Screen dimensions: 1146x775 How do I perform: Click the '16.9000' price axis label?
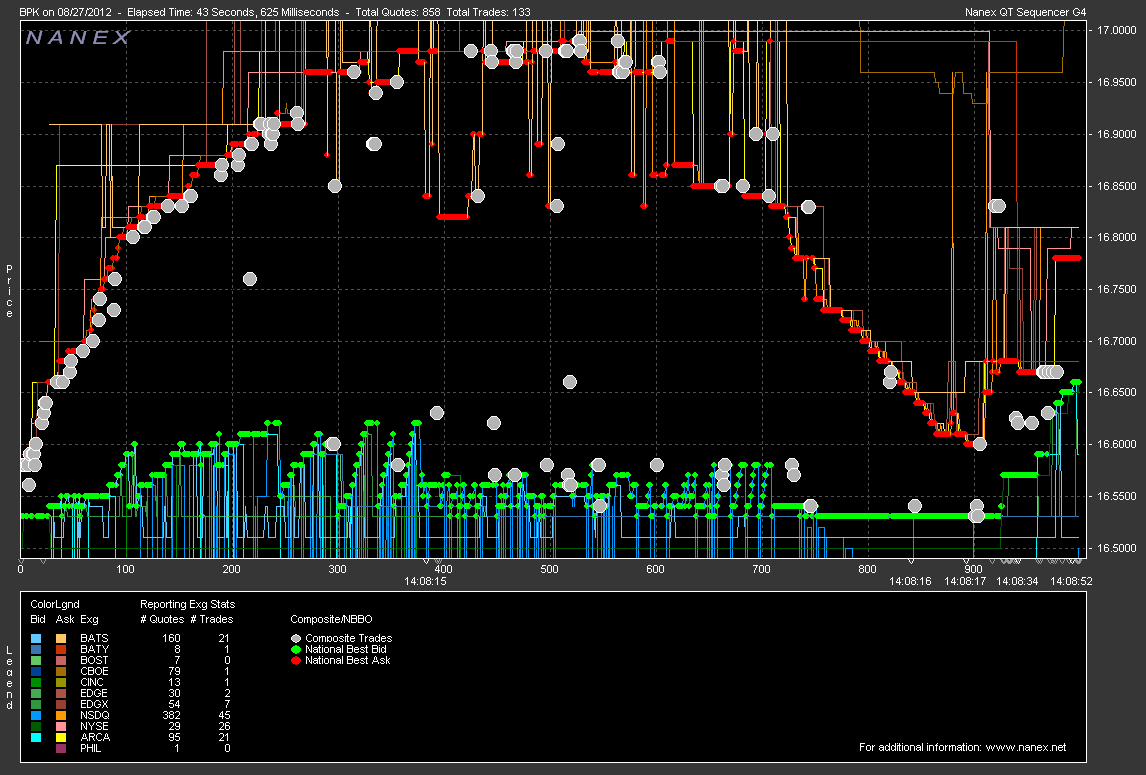pos(1117,134)
